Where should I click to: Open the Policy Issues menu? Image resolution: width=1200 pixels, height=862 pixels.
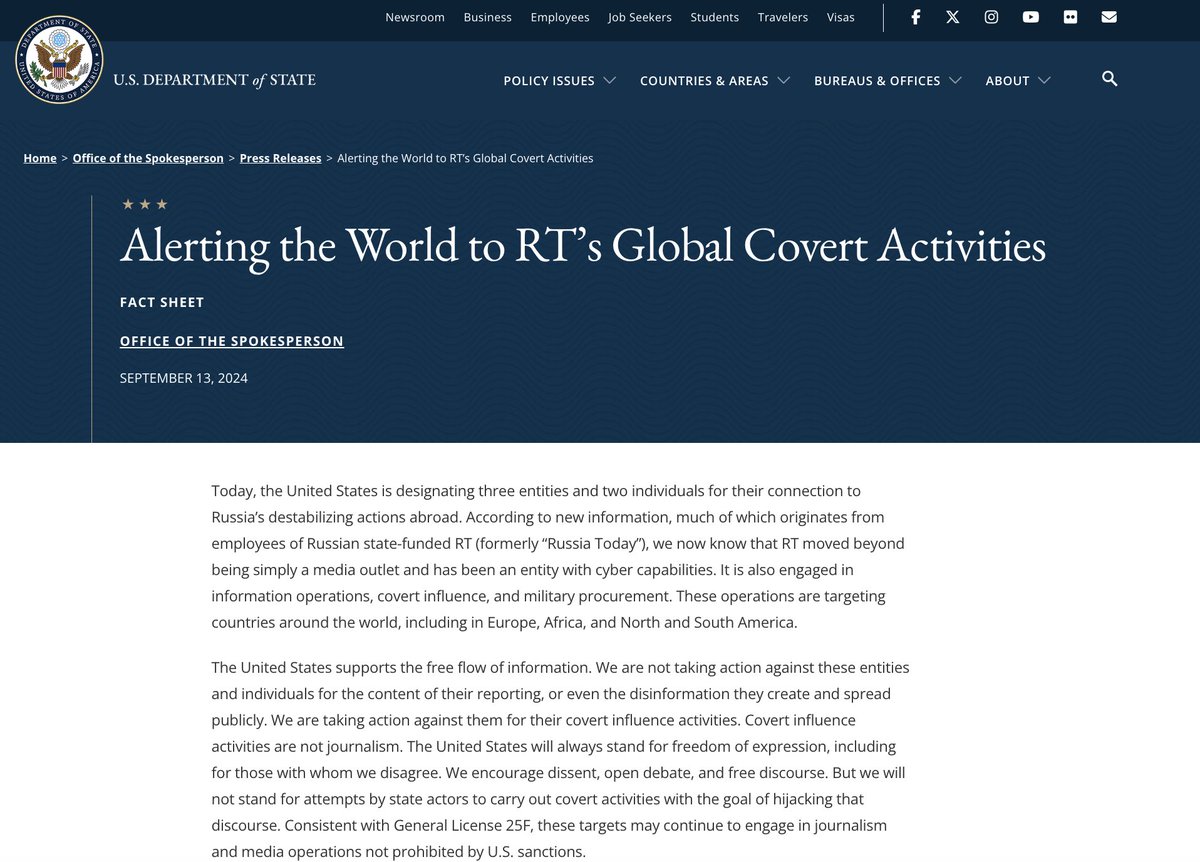pyautogui.click(x=549, y=80)
